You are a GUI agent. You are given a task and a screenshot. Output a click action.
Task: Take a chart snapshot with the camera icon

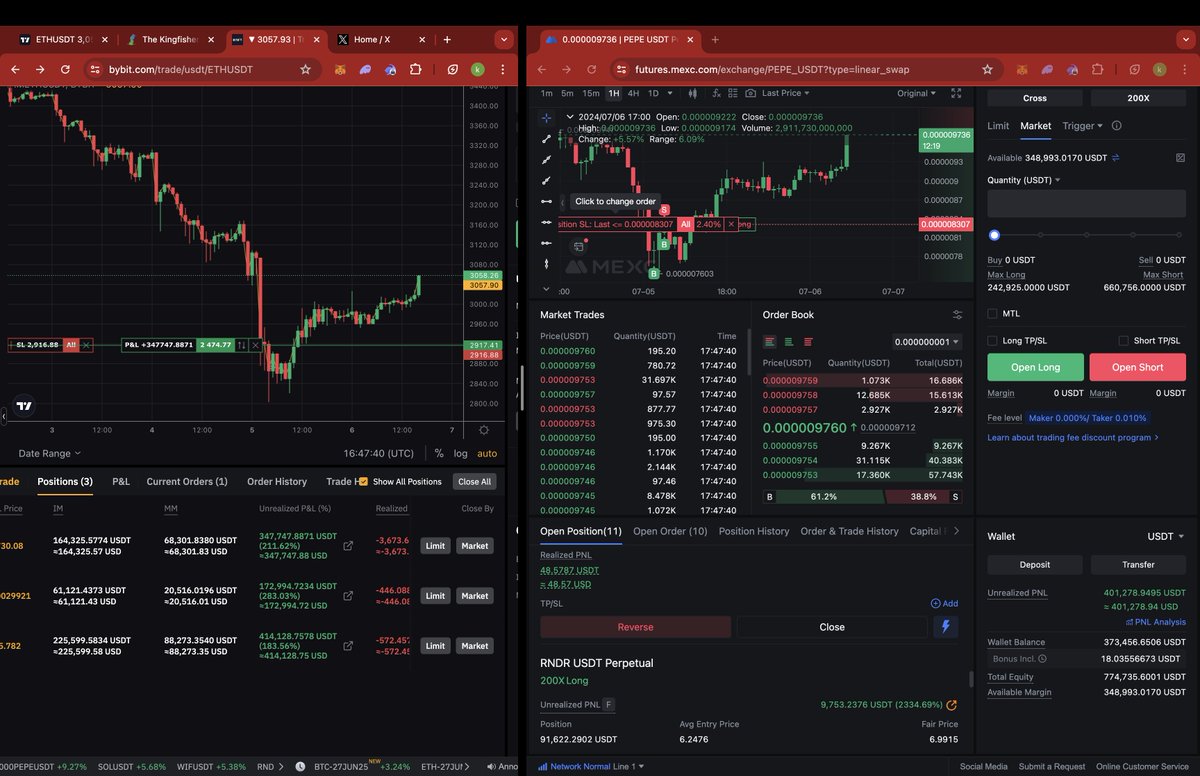click(x=750, y=93)
